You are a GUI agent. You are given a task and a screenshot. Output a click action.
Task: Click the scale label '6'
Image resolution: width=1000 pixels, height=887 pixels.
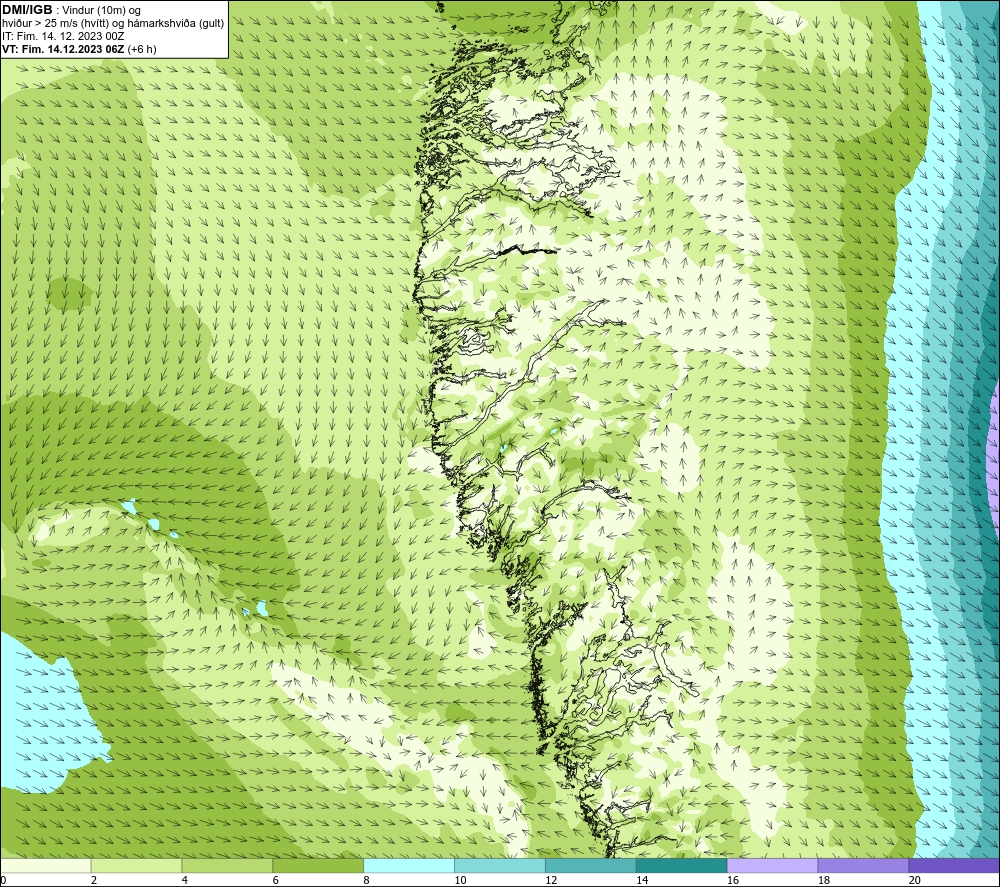click(276, 880)
